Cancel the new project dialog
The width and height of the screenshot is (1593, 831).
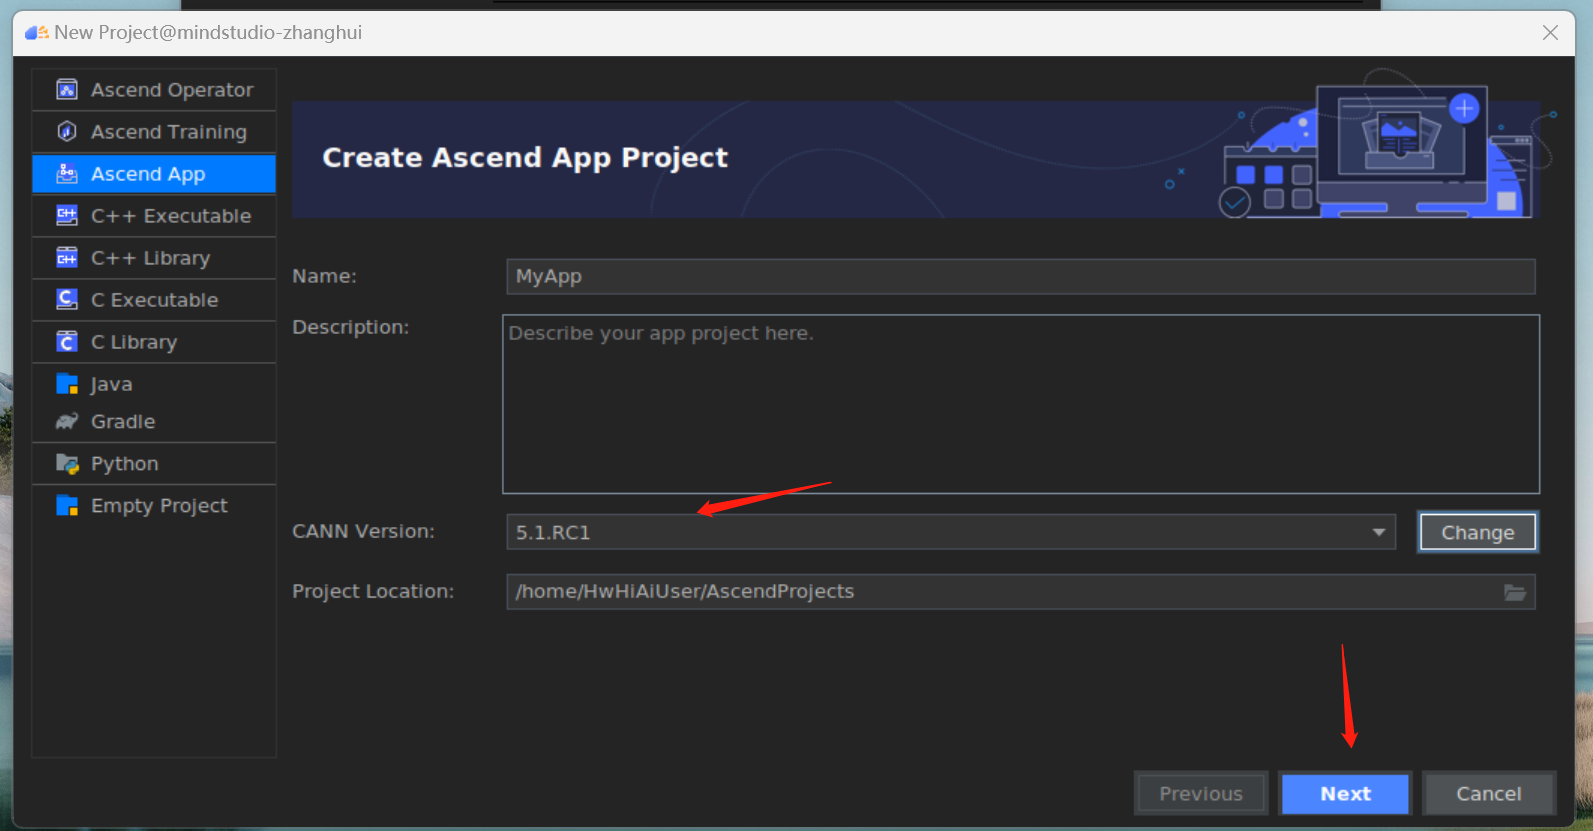1488,794
